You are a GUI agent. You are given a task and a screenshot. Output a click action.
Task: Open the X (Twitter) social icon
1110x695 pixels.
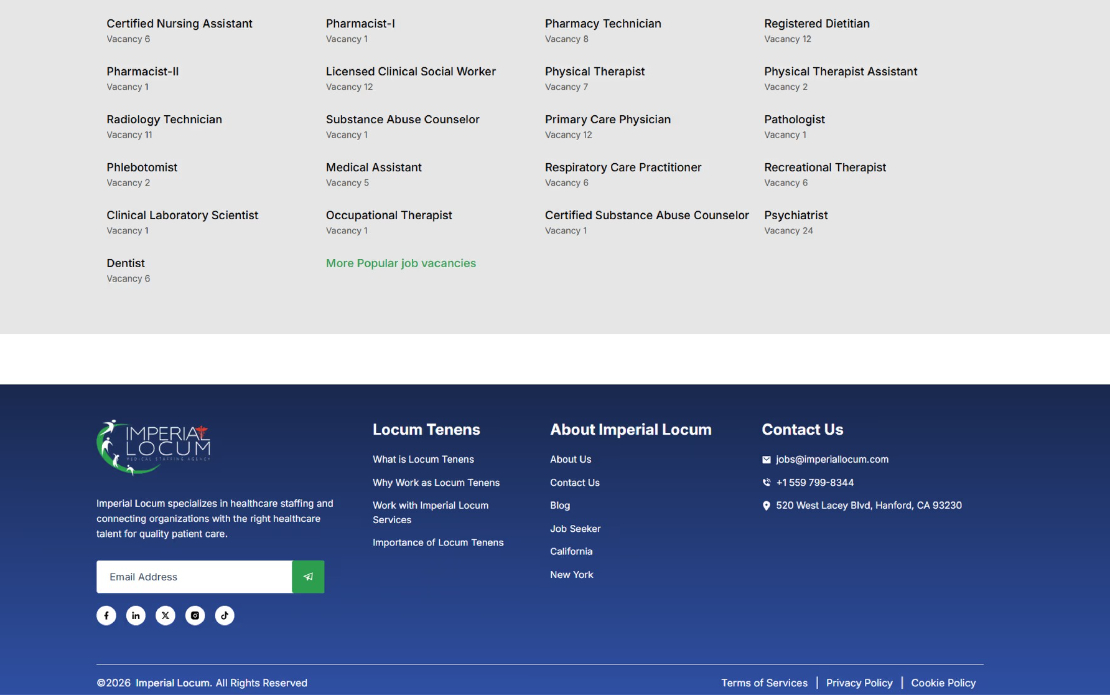click(165, 616)
